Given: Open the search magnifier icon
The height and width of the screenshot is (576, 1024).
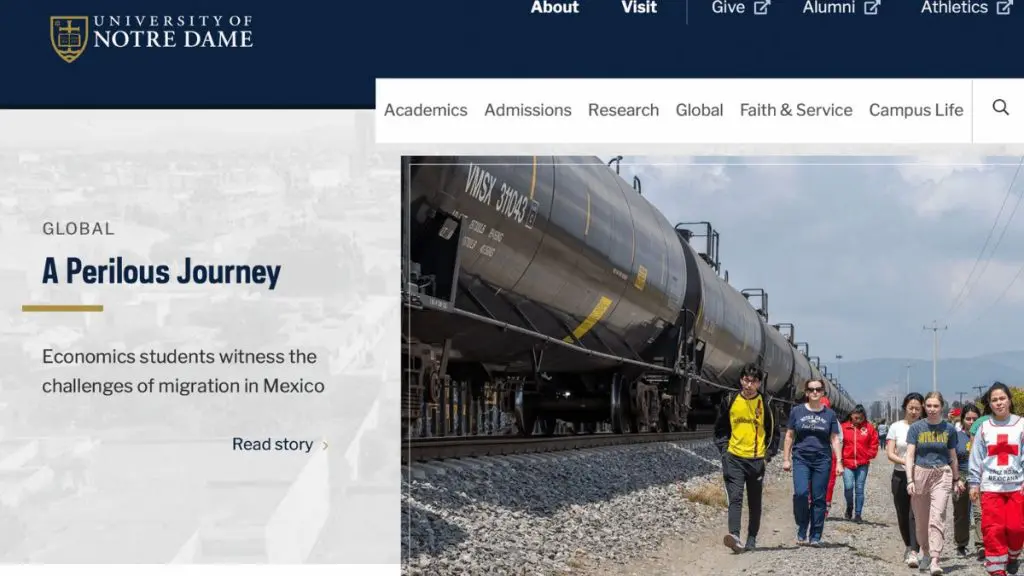Looking at the screenshot, I should 1000,108.
